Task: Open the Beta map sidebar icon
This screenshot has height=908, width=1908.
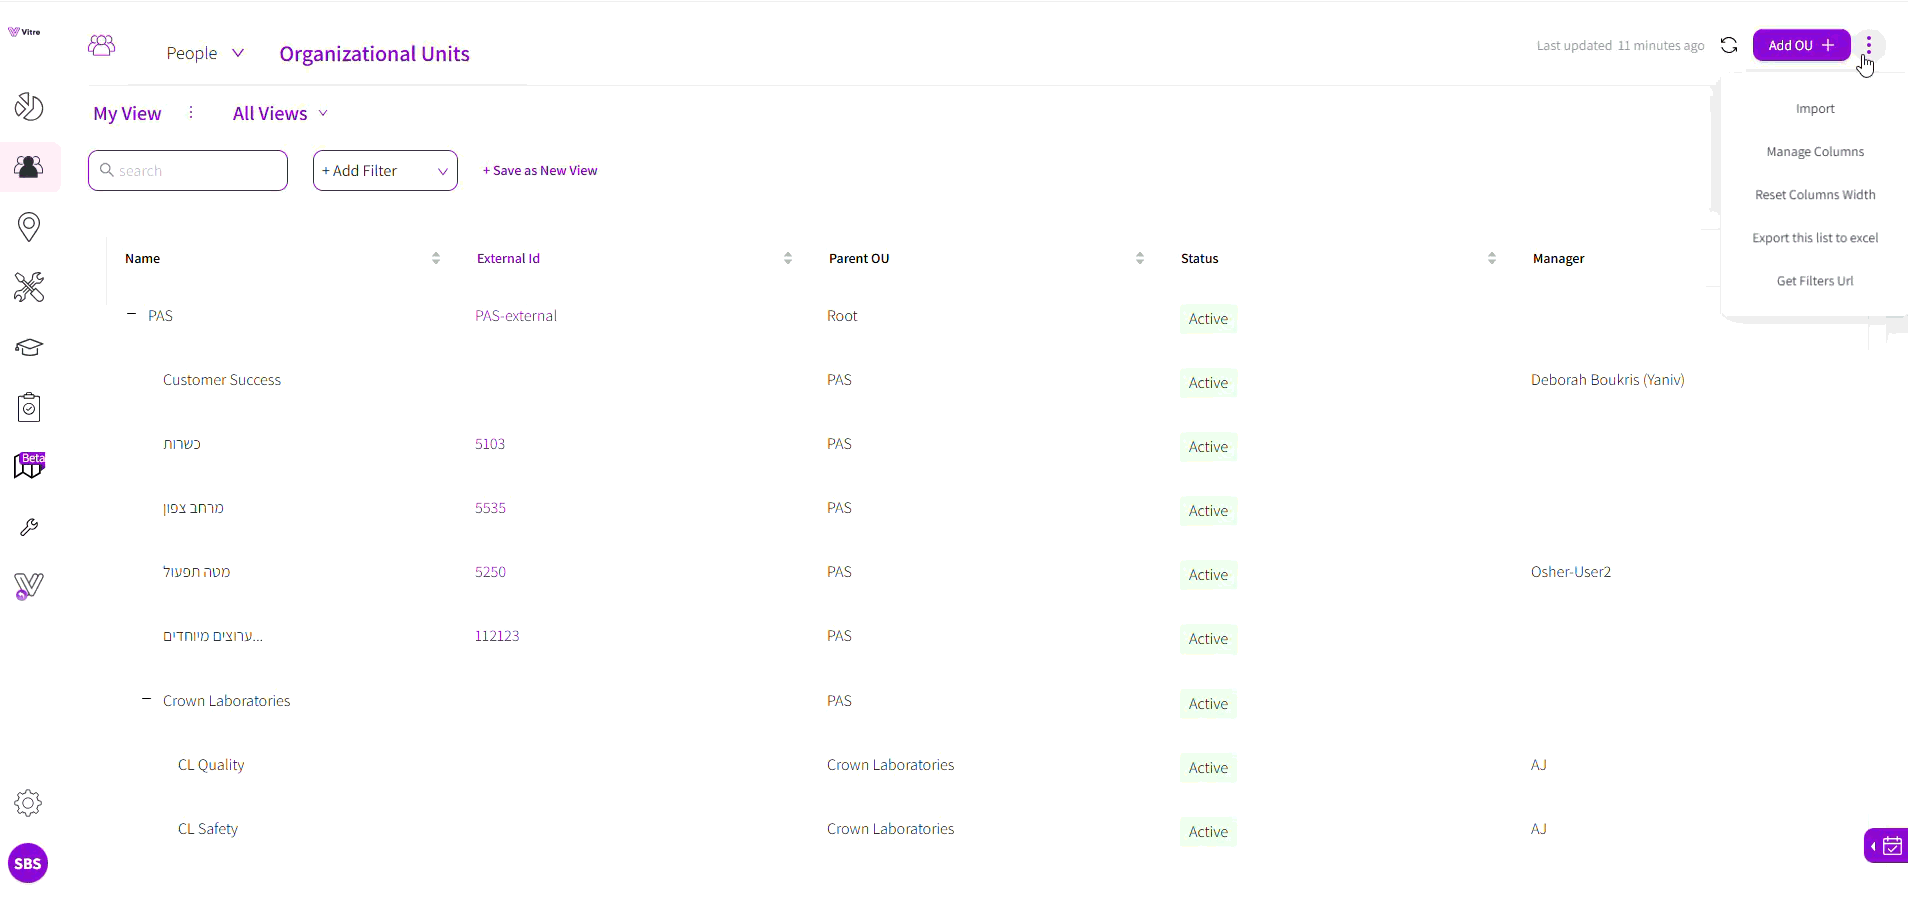Action: tap(29, 466)
